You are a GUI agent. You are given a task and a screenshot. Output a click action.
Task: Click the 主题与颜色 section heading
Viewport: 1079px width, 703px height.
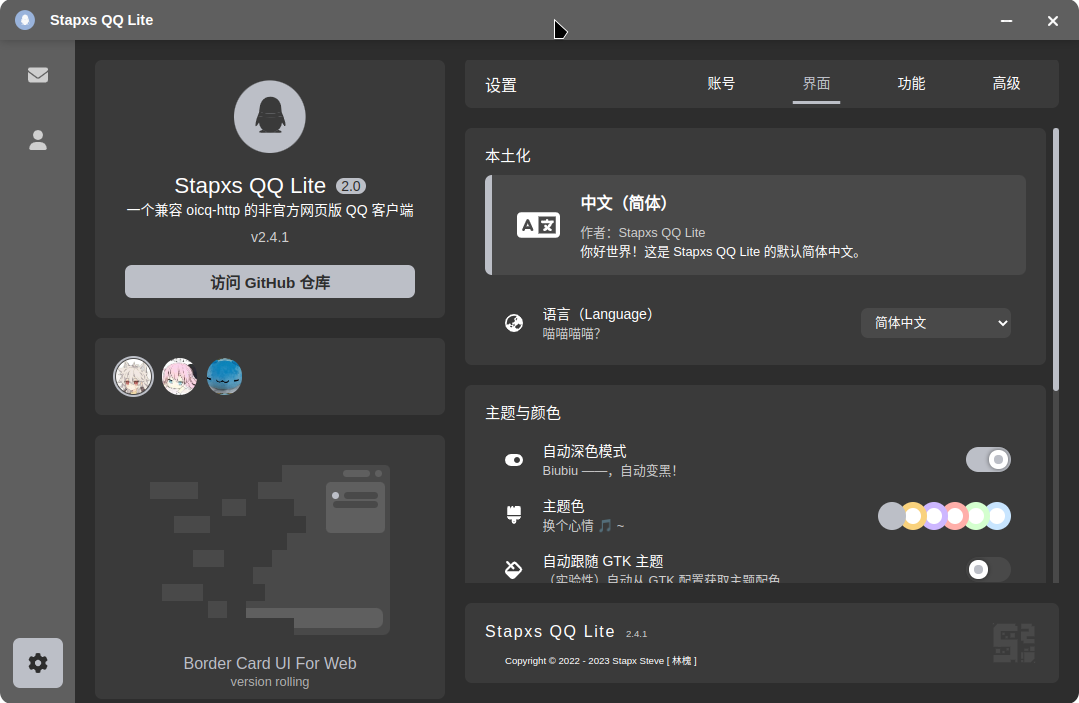pos(523,413)
